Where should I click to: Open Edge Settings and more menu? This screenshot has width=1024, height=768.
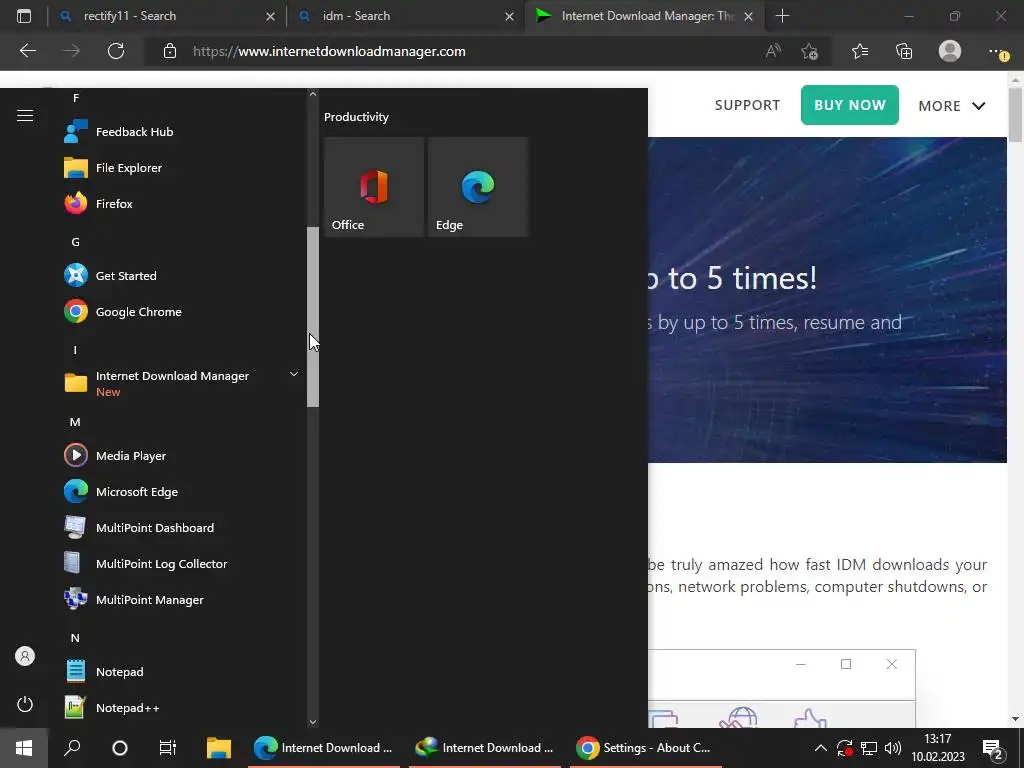pyautogui.click(x=997, y=51)
